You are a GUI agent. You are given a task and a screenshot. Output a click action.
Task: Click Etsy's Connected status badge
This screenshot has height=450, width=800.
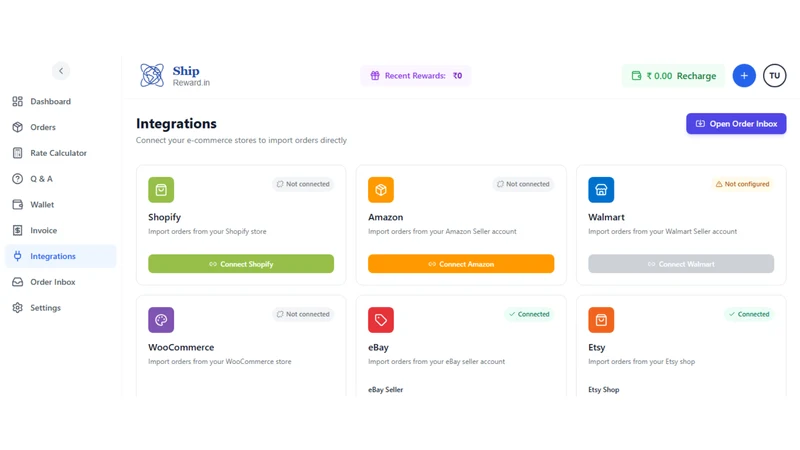pos(749,314)
